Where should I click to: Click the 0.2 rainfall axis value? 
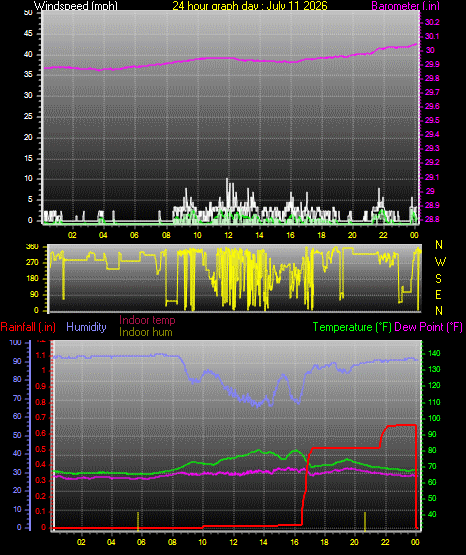click(x=41, y=496)
